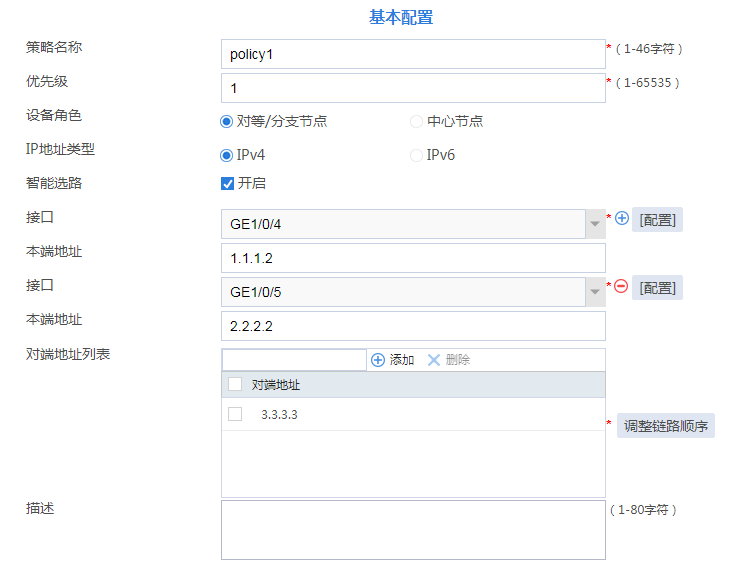The image size is (740, 579).
Task: Select the 中心节点 device role
Action: click(416, 122)
